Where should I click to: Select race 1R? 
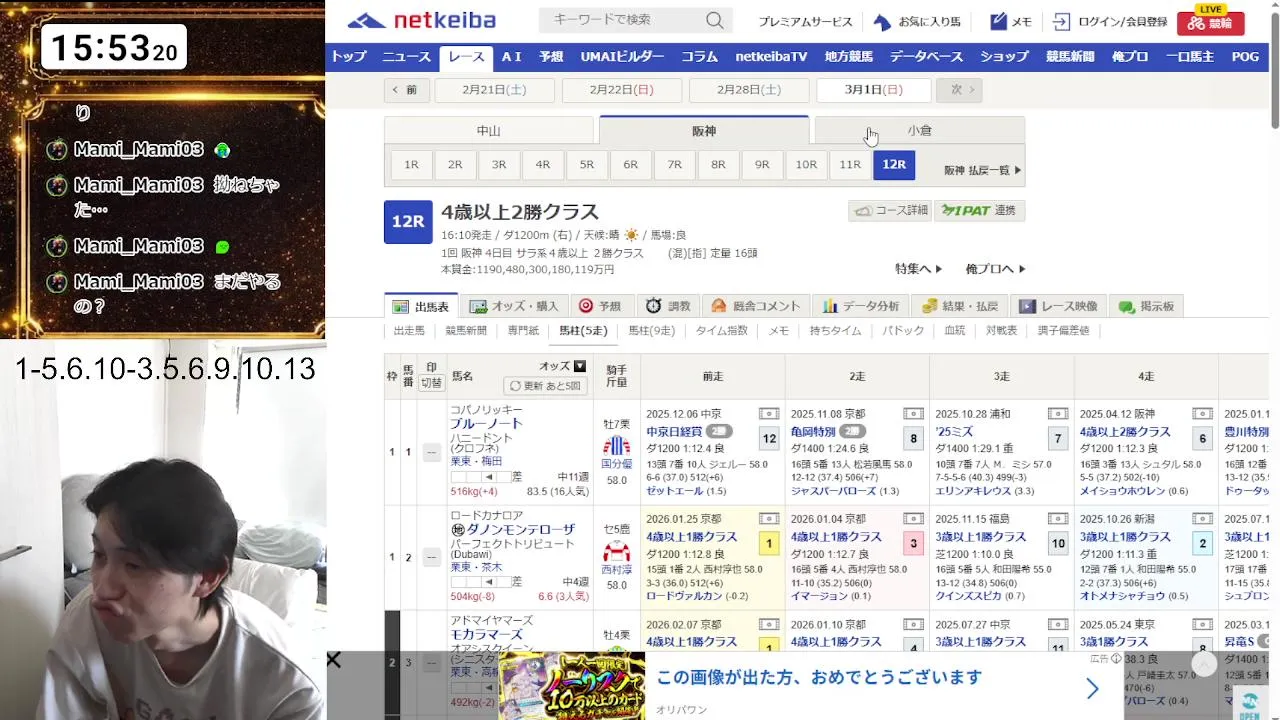click(x=411, y=165)
